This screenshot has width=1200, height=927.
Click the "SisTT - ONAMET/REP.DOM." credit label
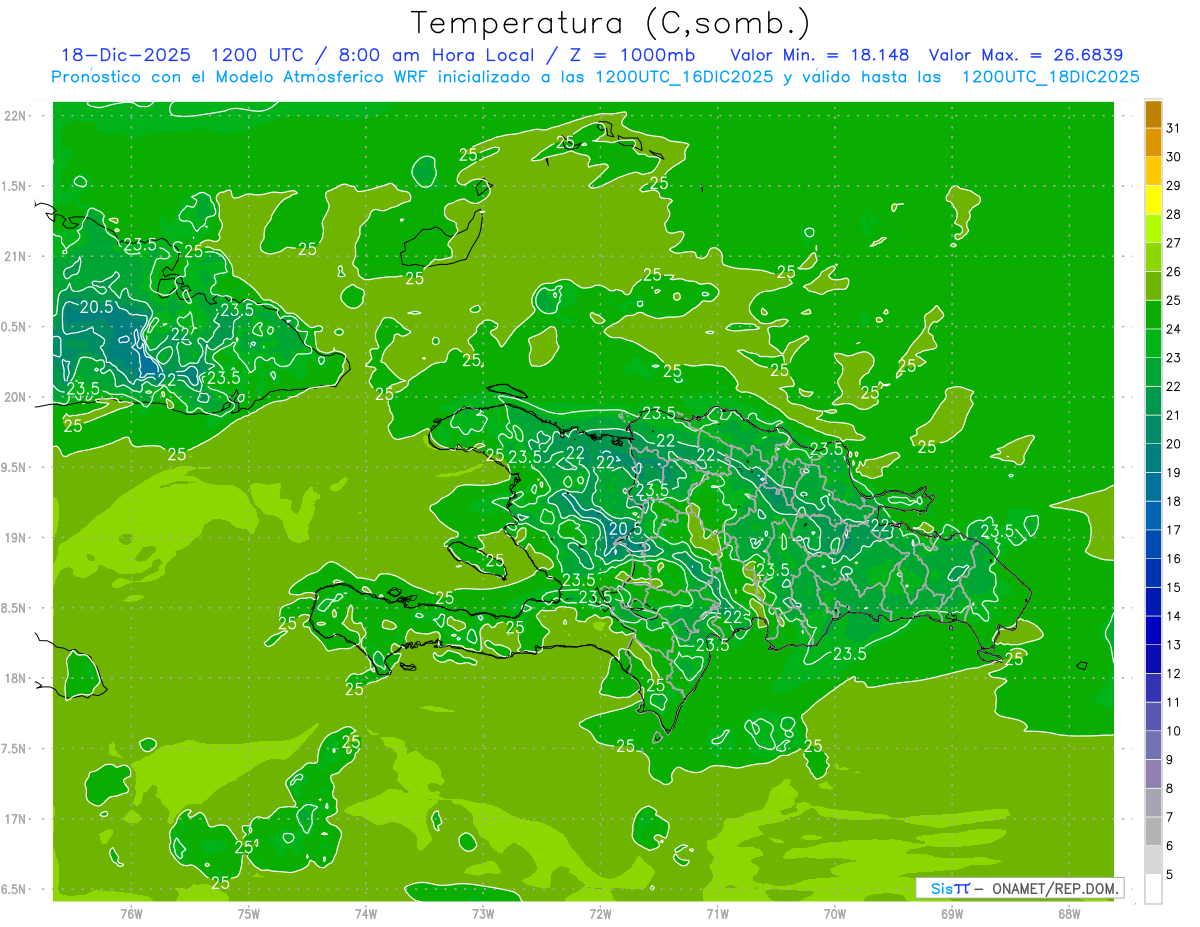(1020, 888)
